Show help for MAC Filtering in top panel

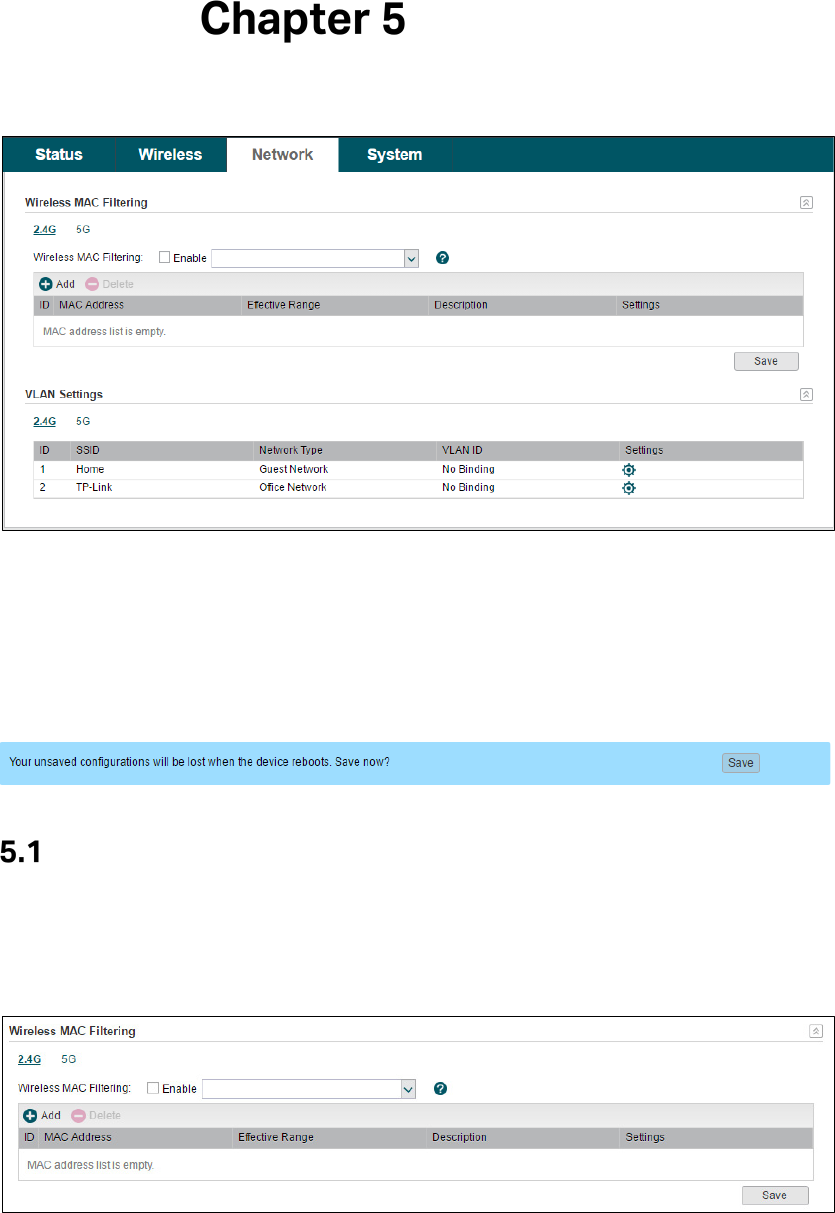click(x=443, y=258)
